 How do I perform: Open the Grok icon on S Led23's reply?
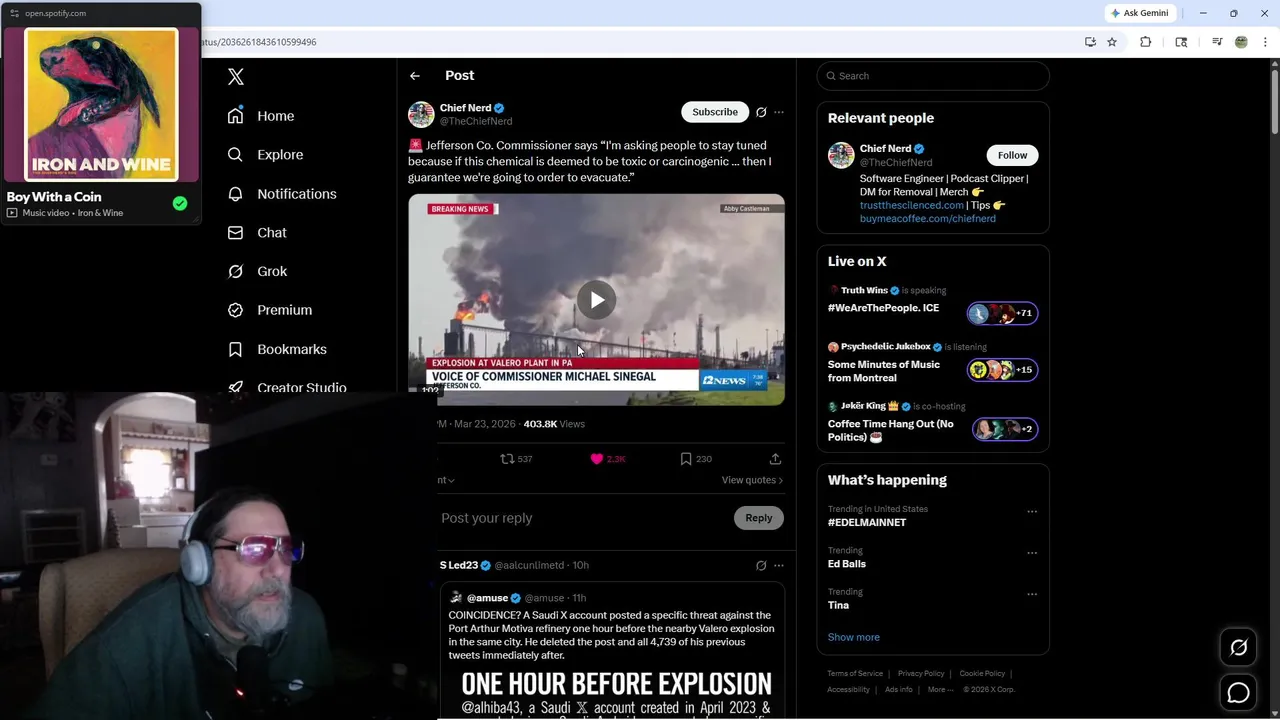(x=761, y=565)
